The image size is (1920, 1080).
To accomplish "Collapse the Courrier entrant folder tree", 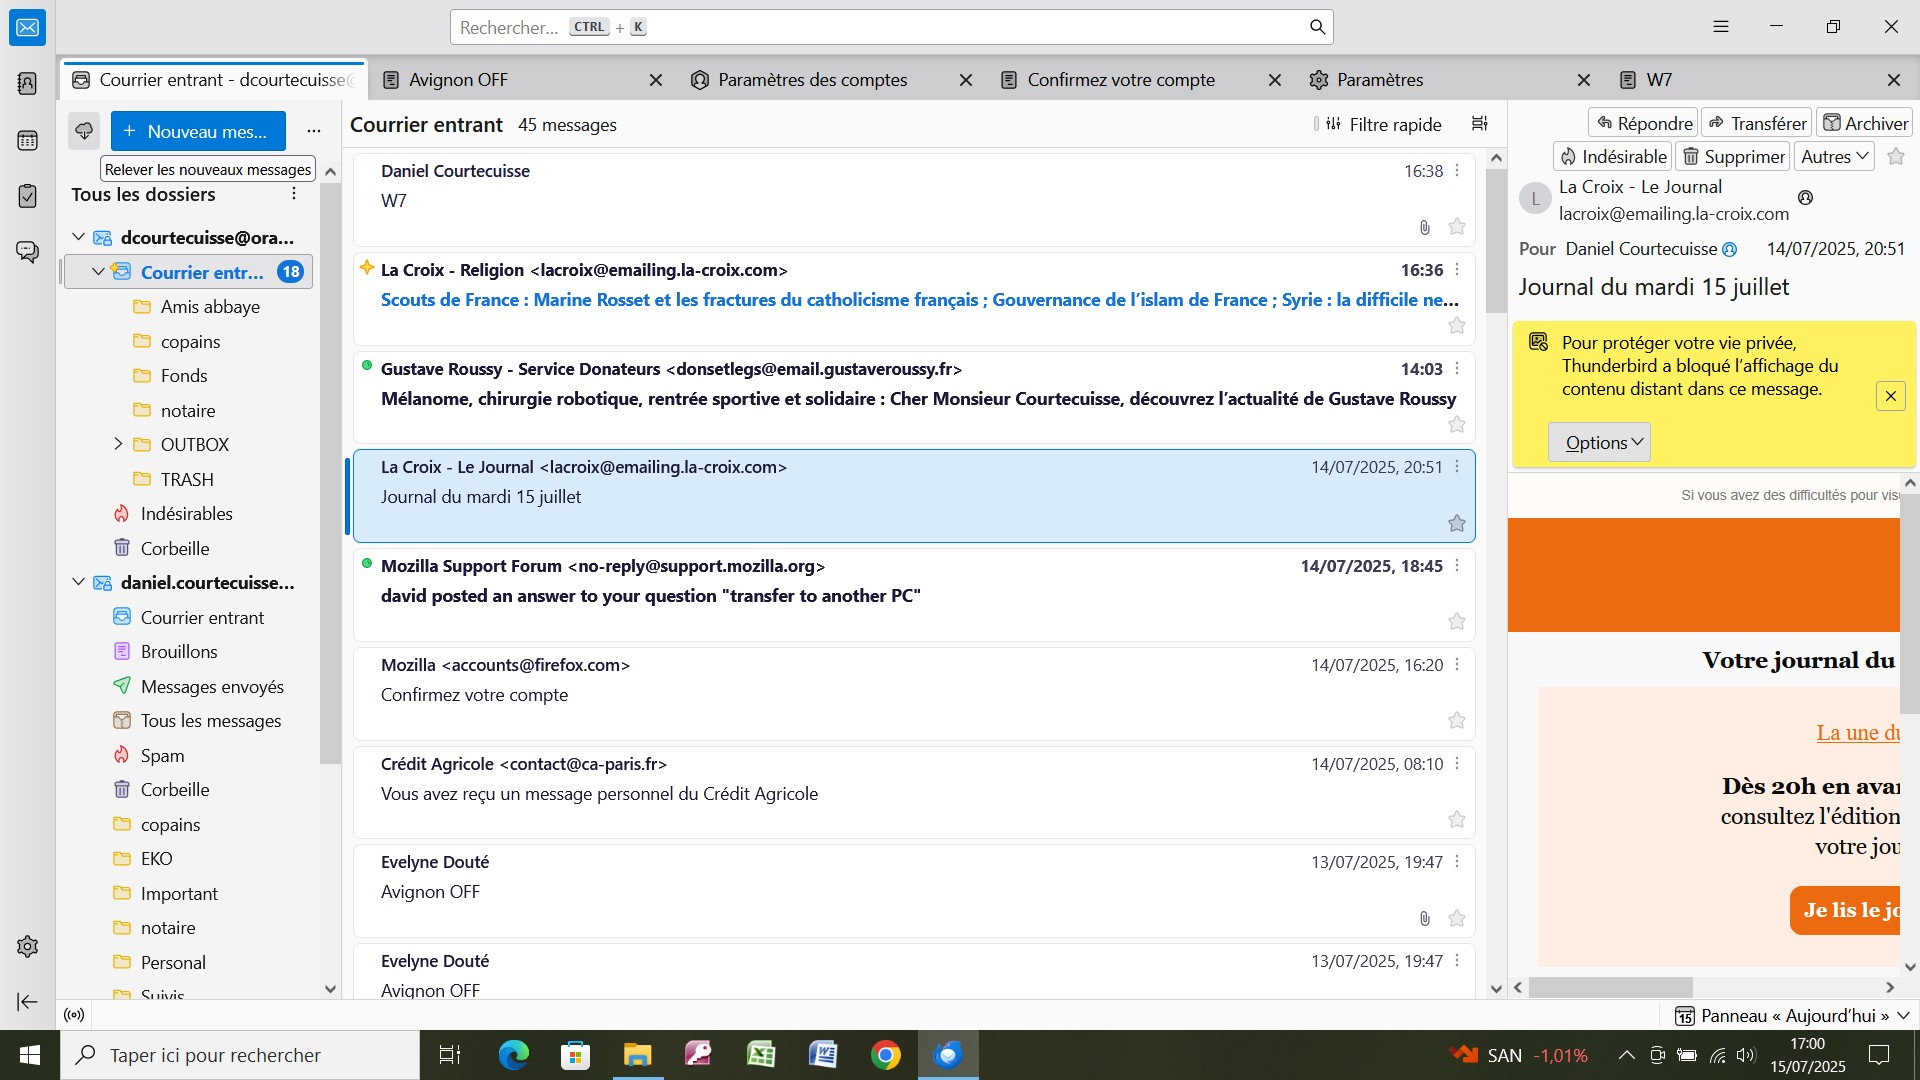I will coord(98,272).
